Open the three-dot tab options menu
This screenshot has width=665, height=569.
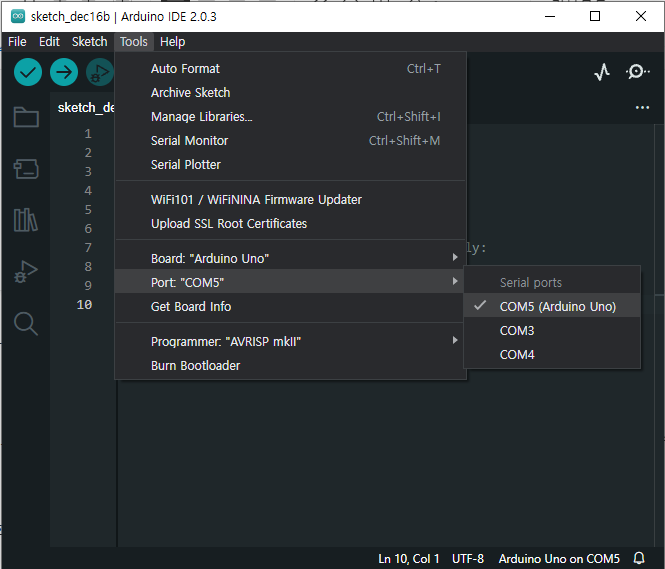point(642,108)
